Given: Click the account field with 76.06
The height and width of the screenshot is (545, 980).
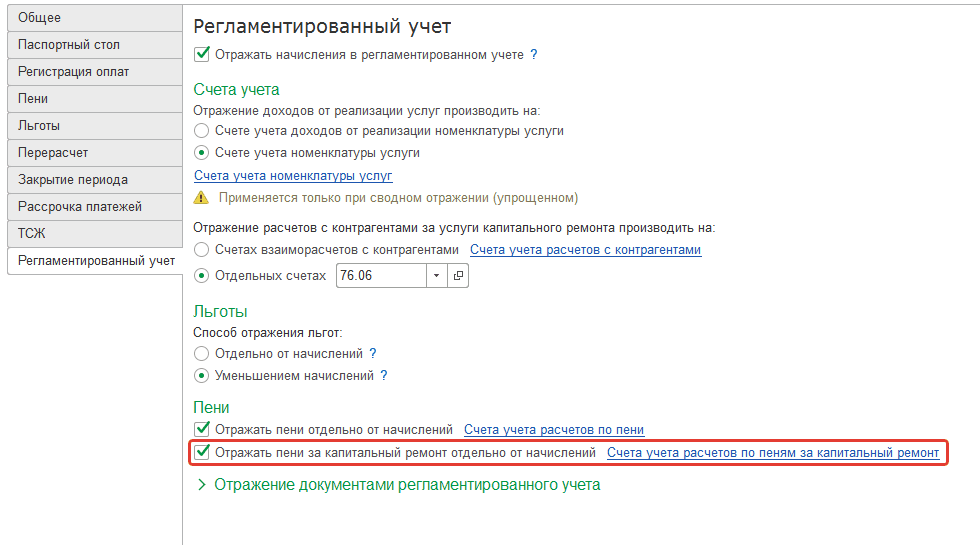Looking at the screenshot, I should pos(382,276).
